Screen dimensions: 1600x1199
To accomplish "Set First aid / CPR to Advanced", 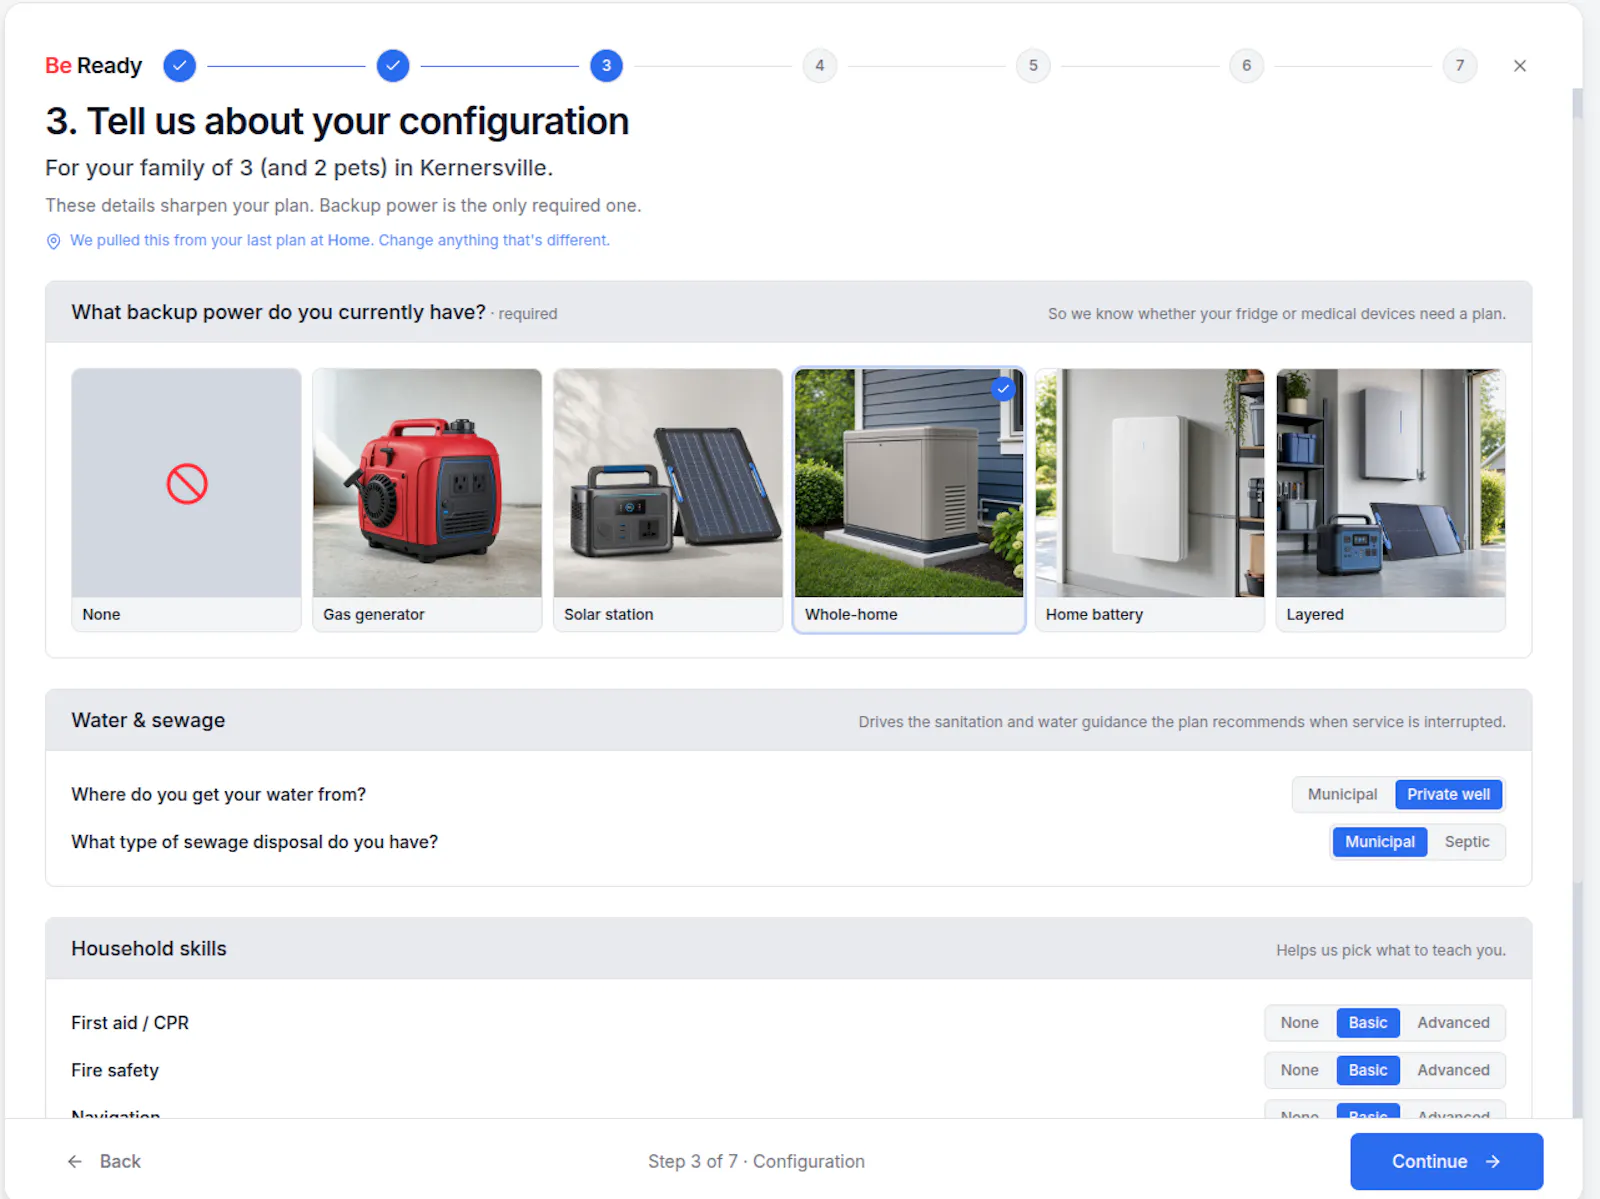I will (1453, 1023).
